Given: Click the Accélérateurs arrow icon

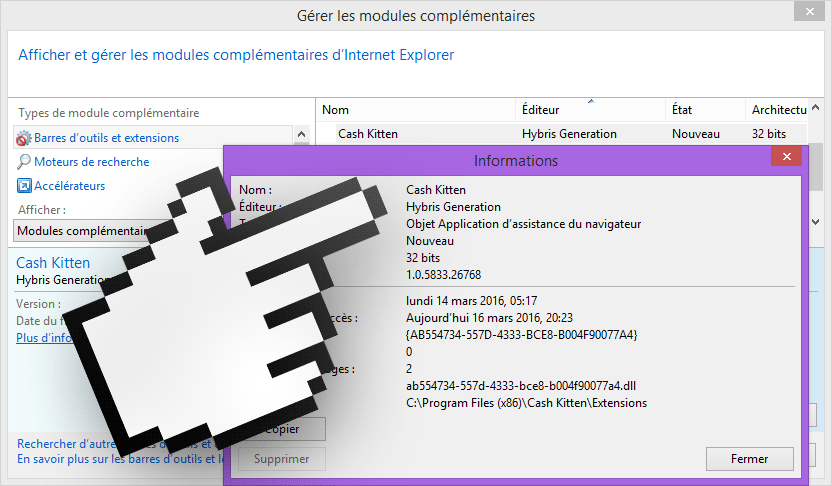Looking at the screenshot, I should 24,186.
